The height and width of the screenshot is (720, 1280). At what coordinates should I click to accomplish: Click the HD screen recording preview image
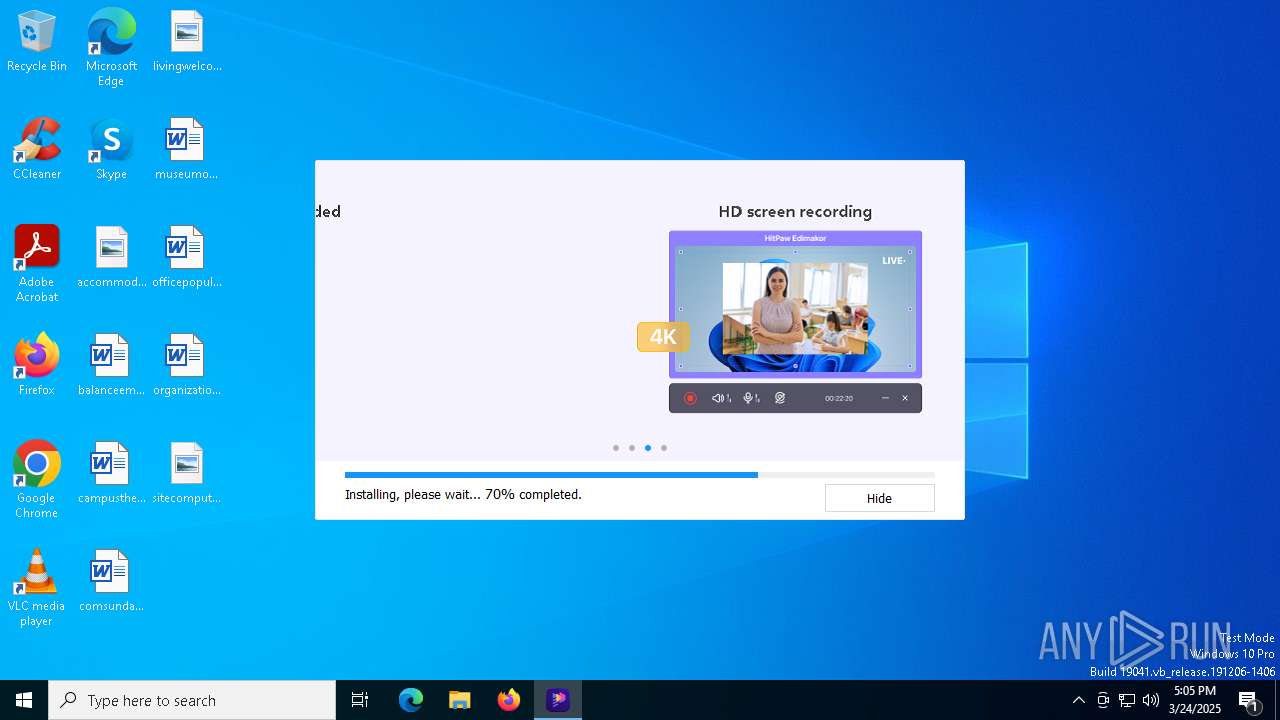[x=795, y=304]
